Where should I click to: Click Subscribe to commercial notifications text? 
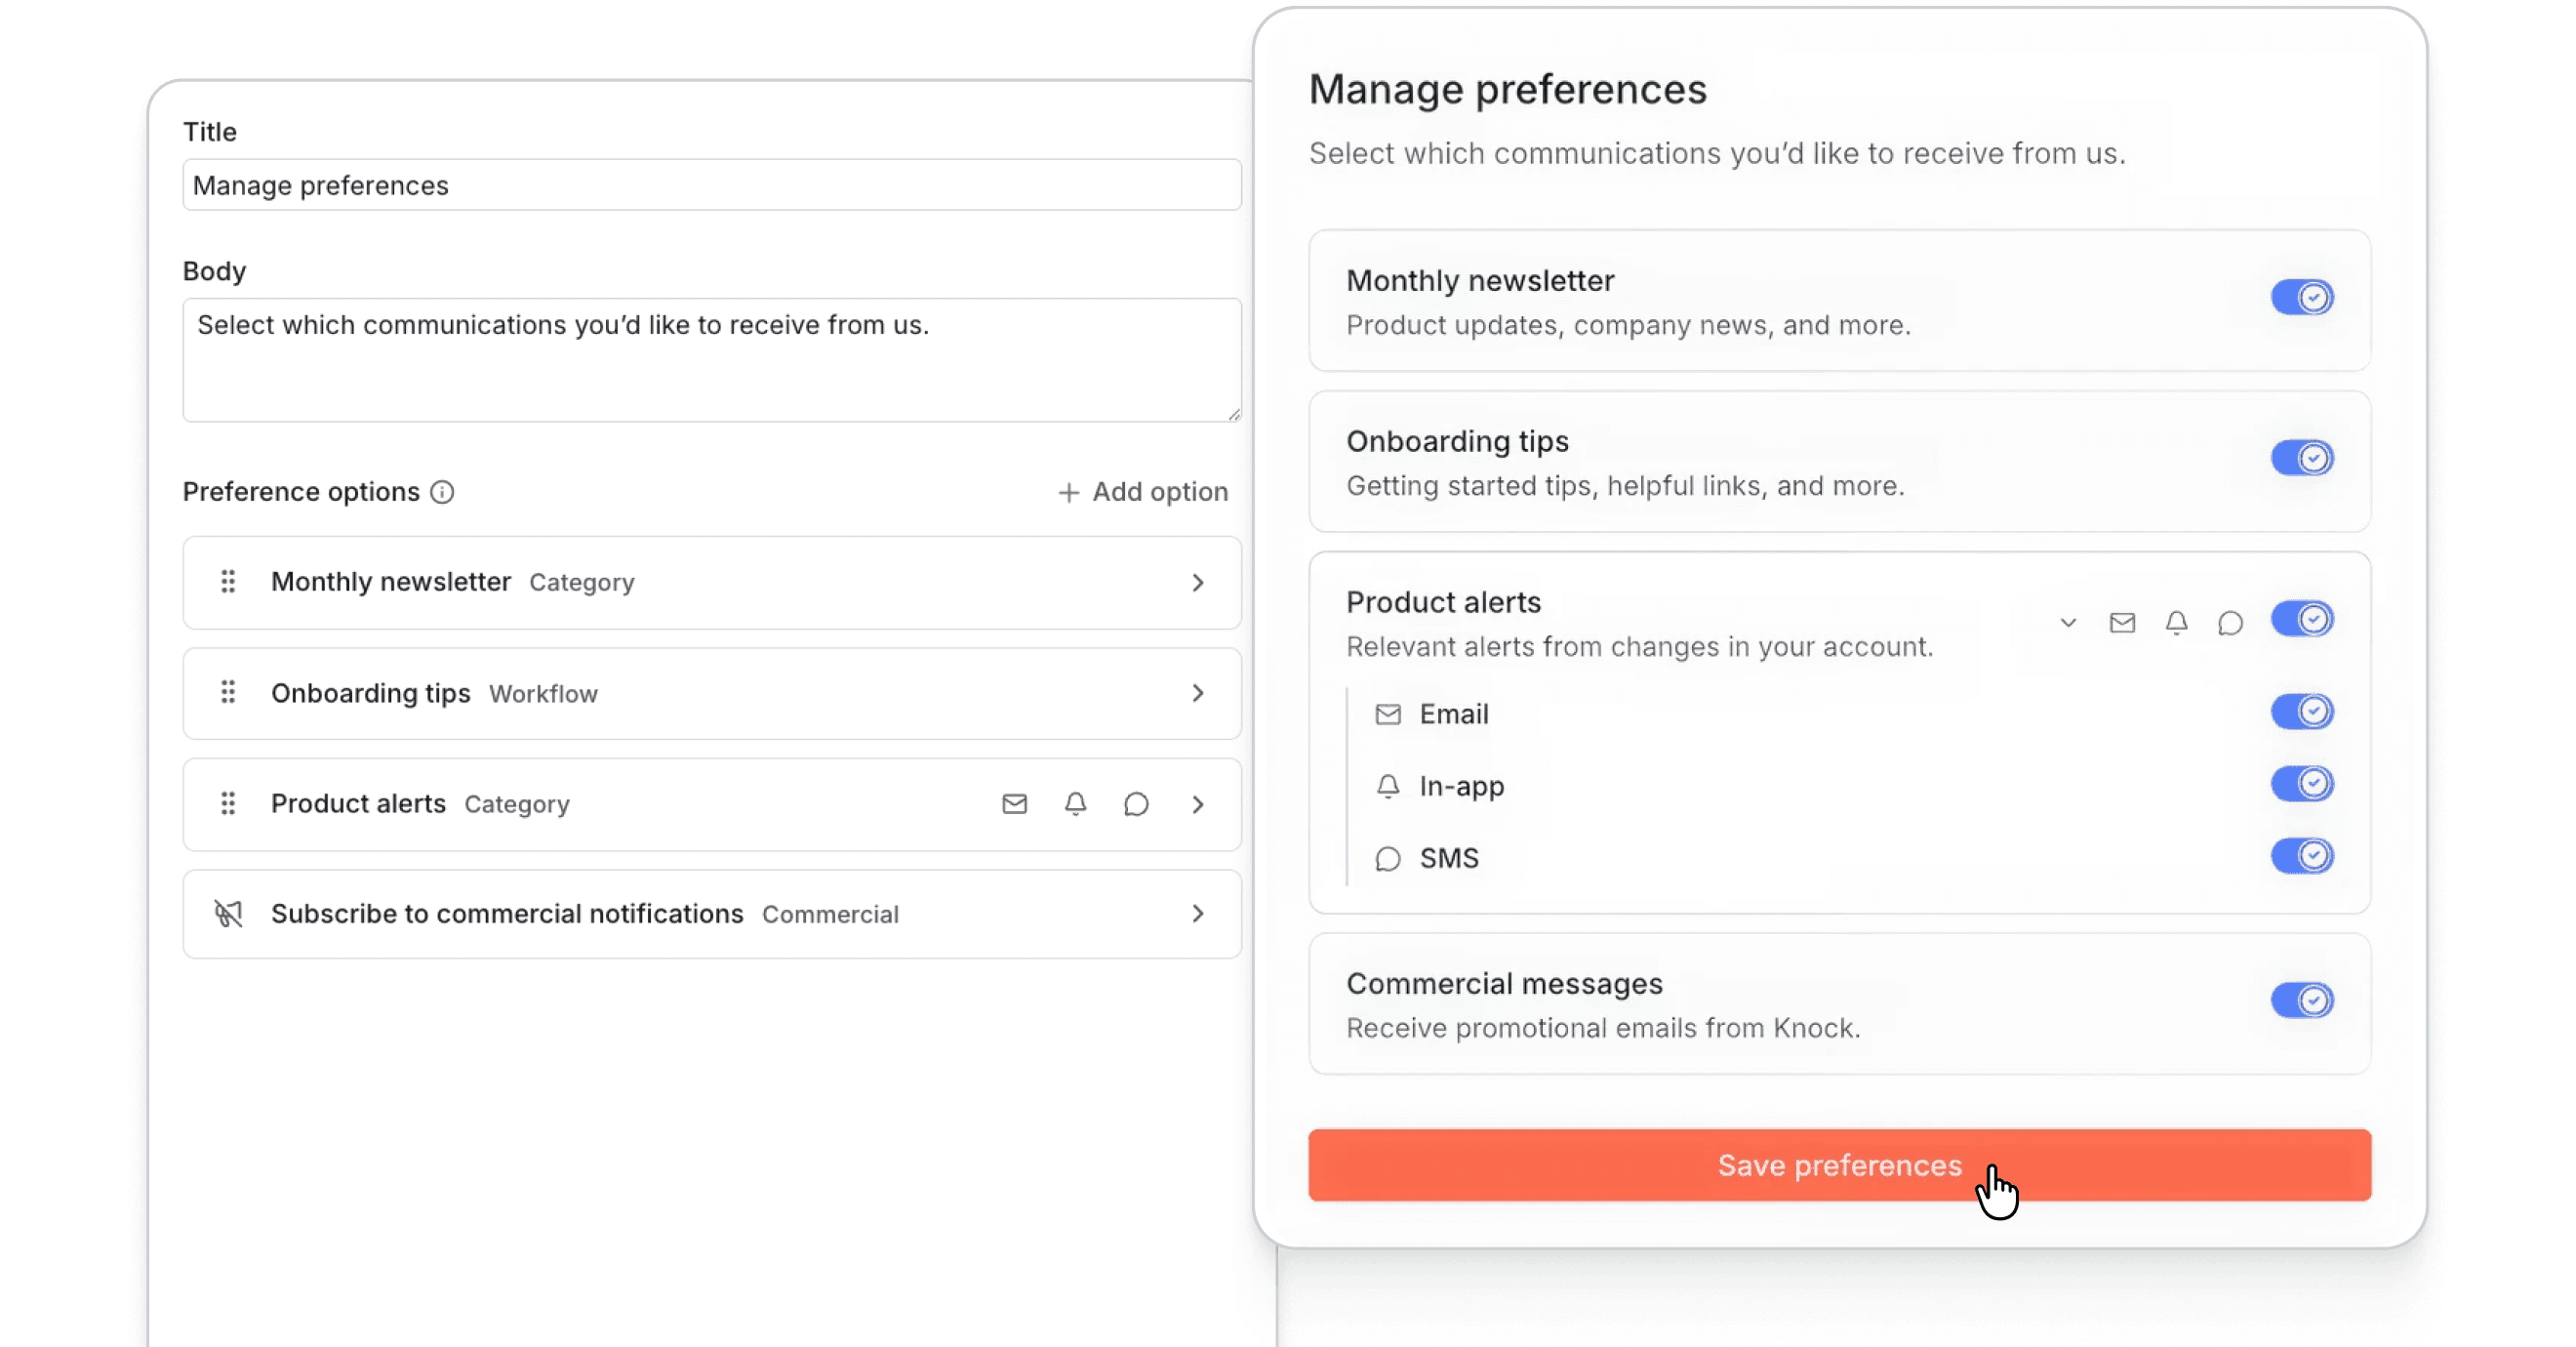[507, 914]
